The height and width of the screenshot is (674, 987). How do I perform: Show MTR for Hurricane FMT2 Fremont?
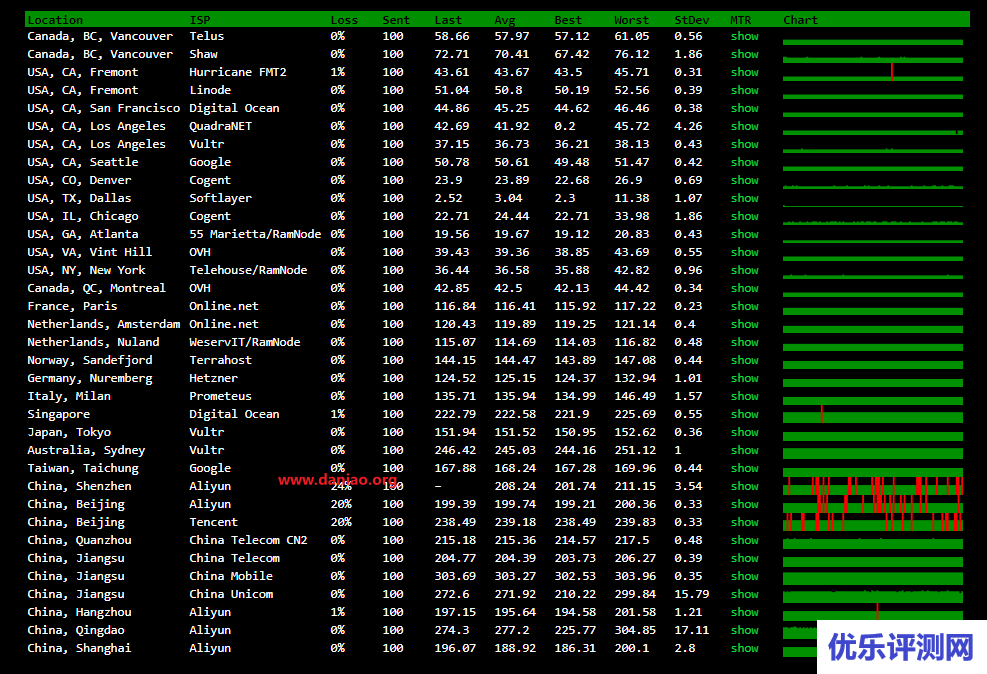(744, 72)
